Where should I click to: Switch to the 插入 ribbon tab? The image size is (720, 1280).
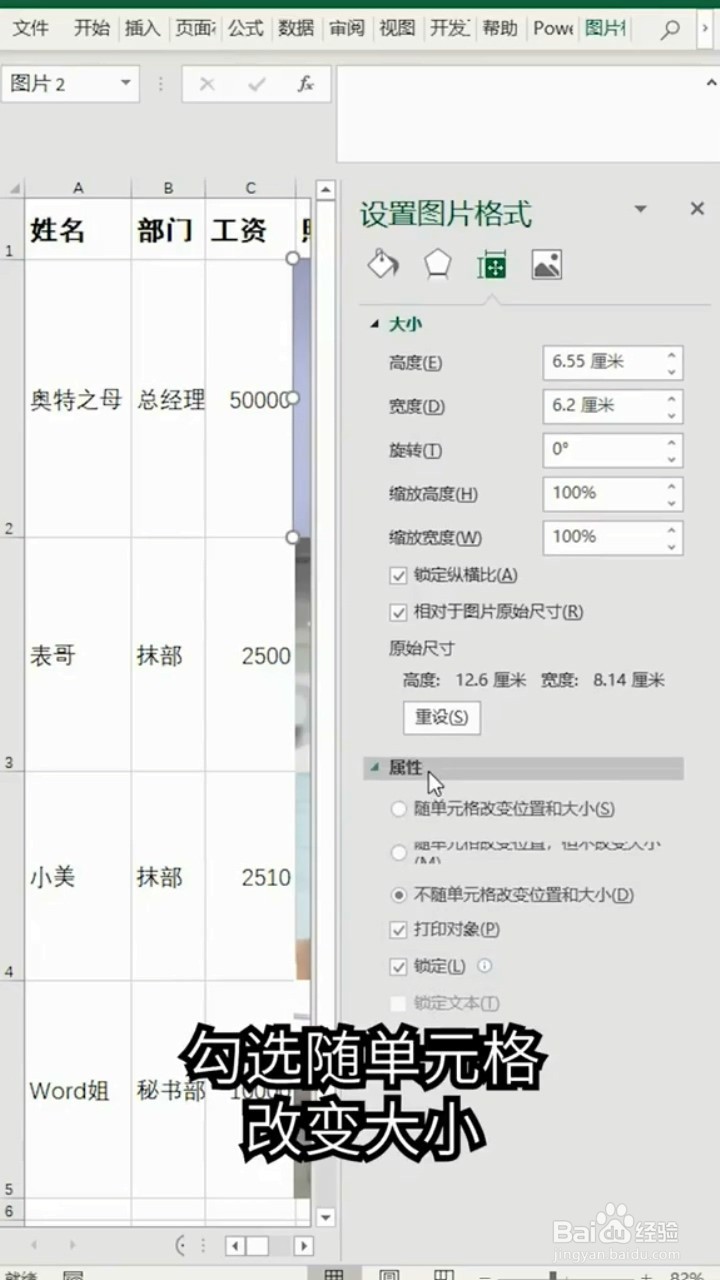coord(142,28)
